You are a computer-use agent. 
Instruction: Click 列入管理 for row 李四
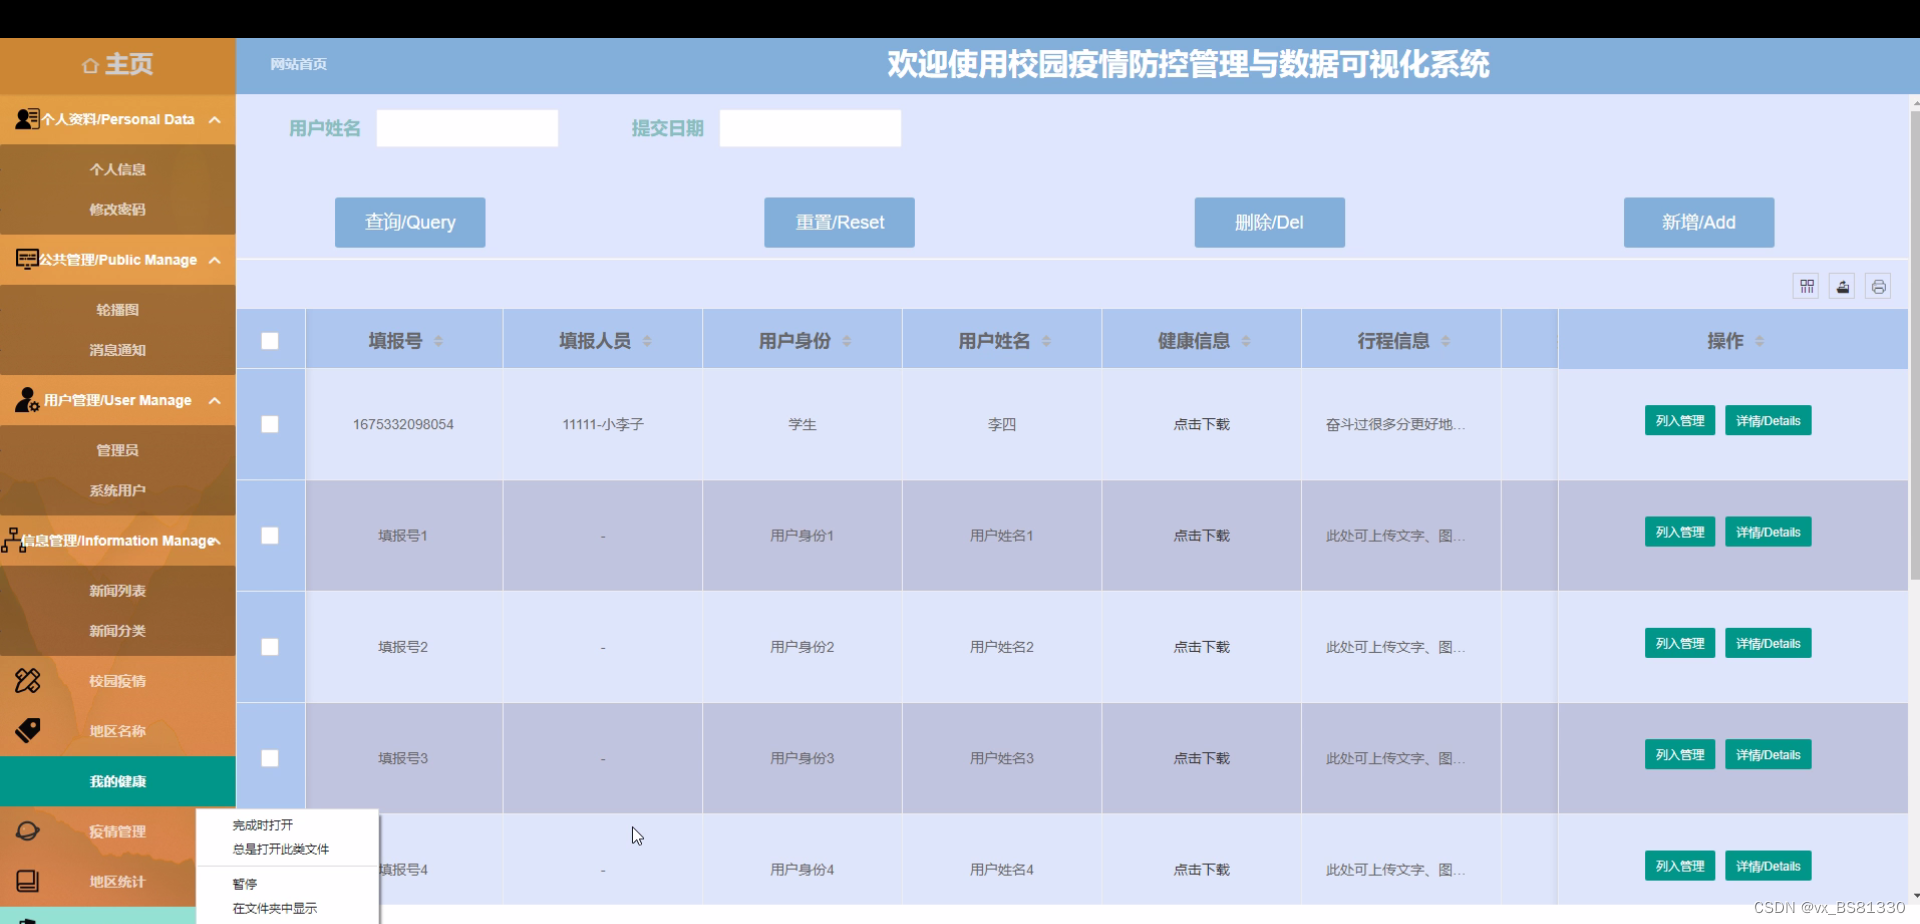[1680, 421]
